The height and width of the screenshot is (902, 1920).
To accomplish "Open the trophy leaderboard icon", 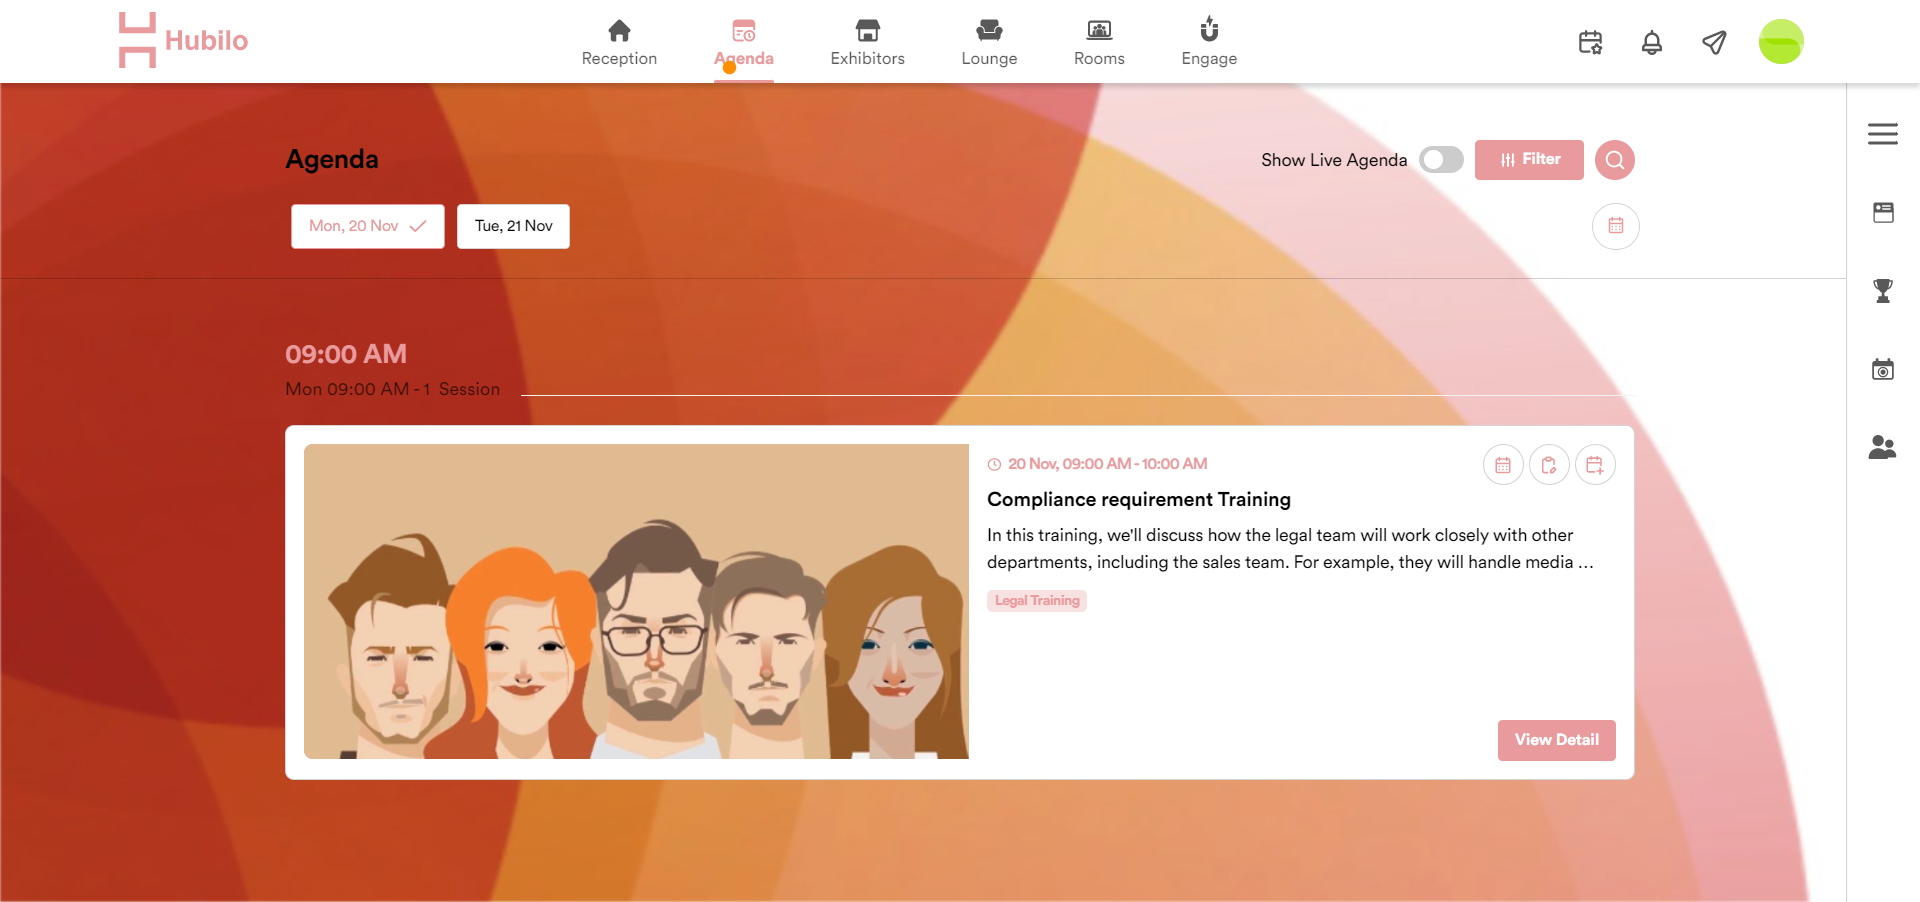I will (1883, 291).
